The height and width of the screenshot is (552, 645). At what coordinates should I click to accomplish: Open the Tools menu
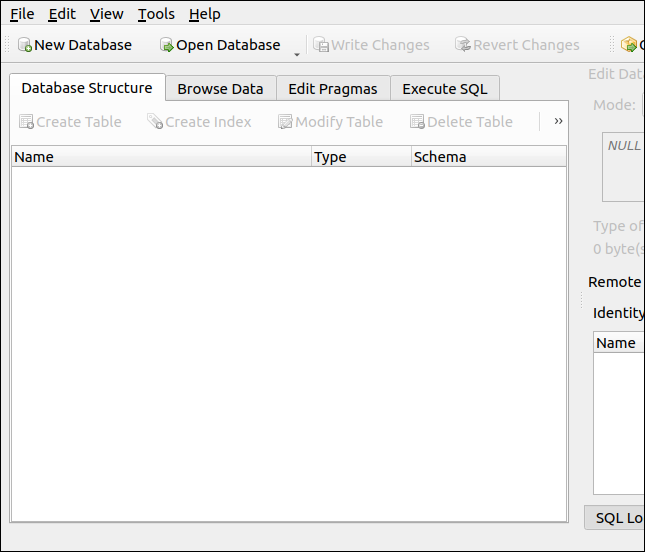tap(156, 14)
